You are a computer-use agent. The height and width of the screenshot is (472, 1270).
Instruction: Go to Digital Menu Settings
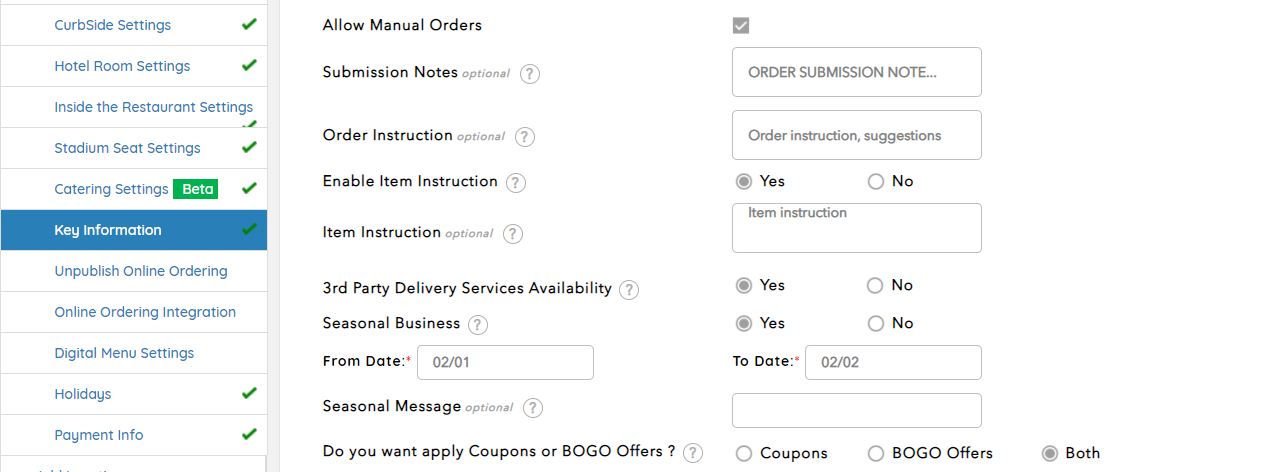click(x=124, y=353)
